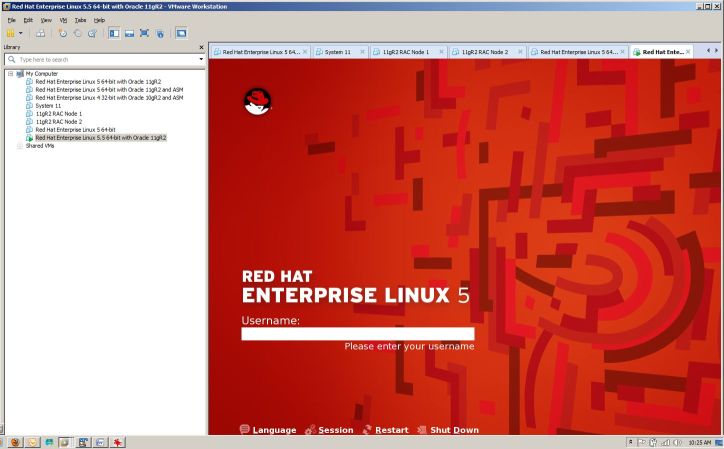The height and width of the screenshot is (449, 724).
Task: Collapse the My Computer tree node
Action: (x=10, y=73)
